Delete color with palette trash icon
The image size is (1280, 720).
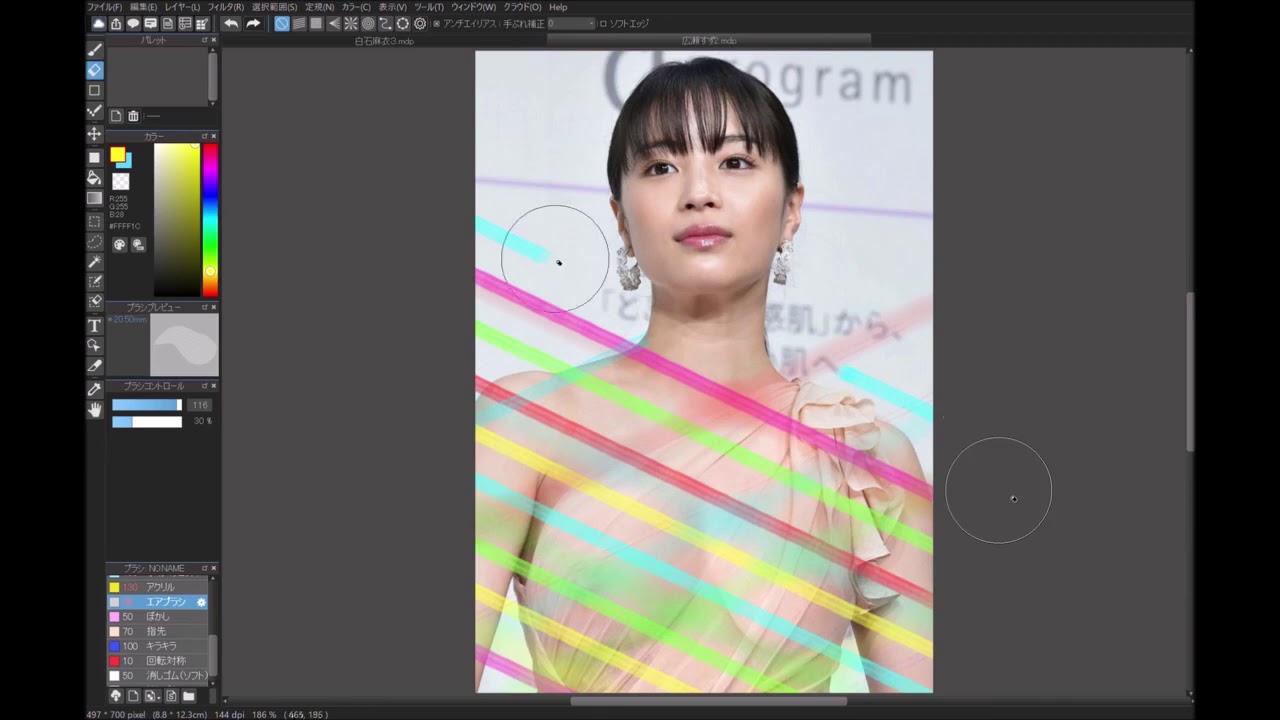tap(133, 116)
